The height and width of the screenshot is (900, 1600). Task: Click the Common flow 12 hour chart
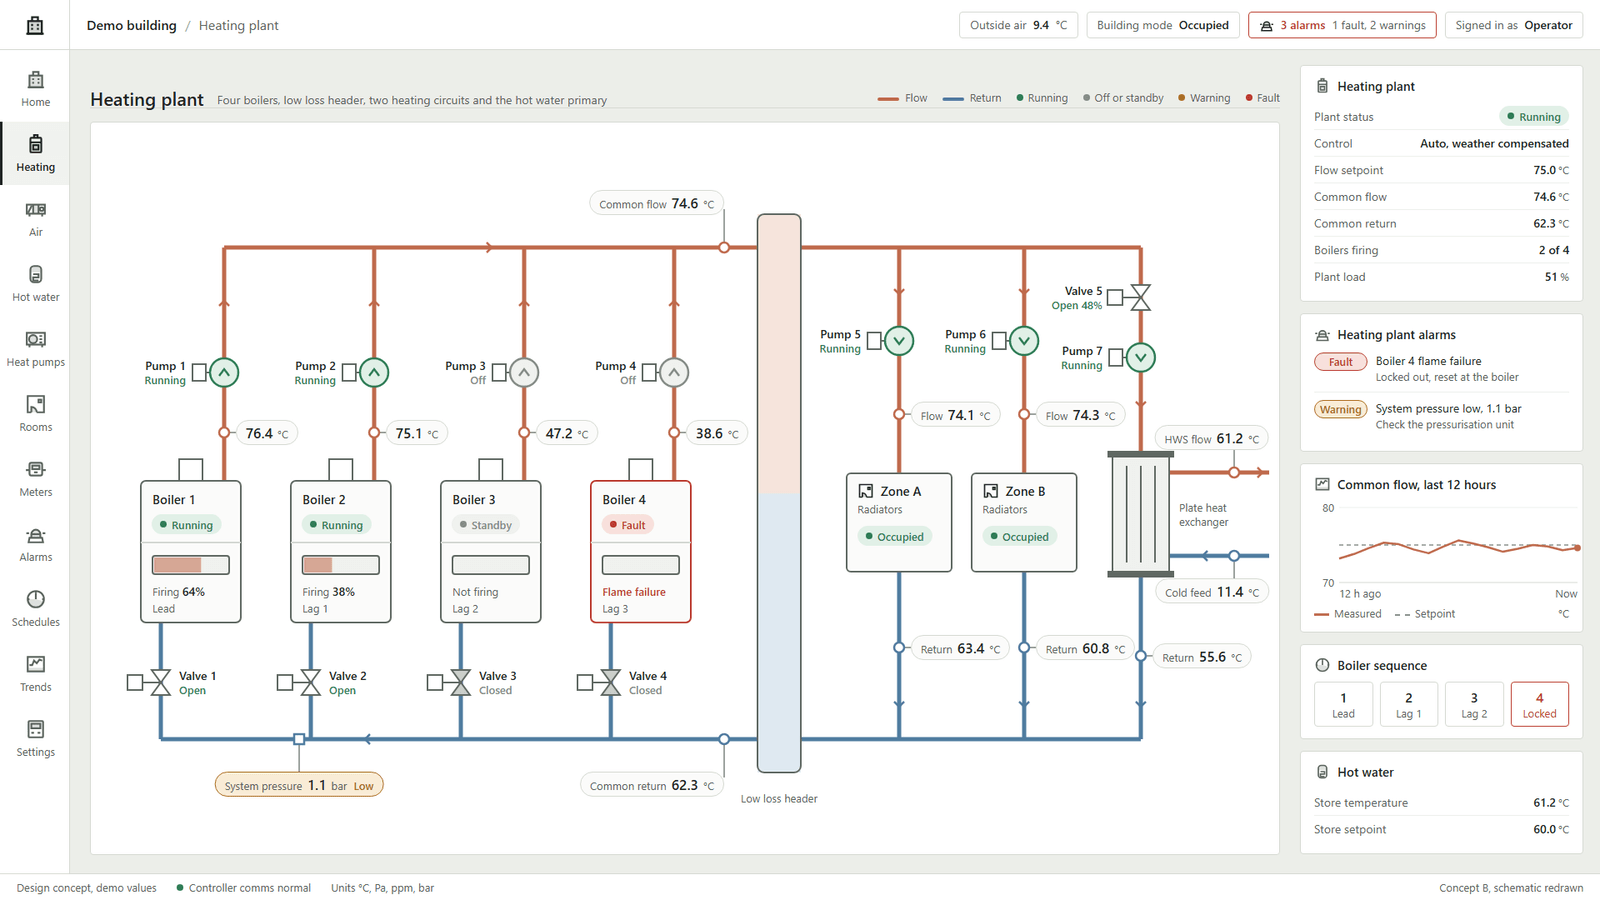point(1448,550)
